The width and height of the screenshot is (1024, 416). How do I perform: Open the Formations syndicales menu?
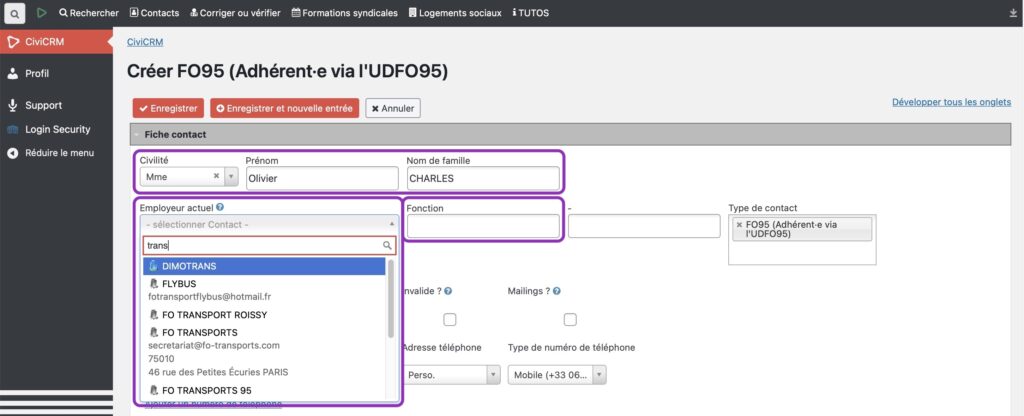coord(344,13)
